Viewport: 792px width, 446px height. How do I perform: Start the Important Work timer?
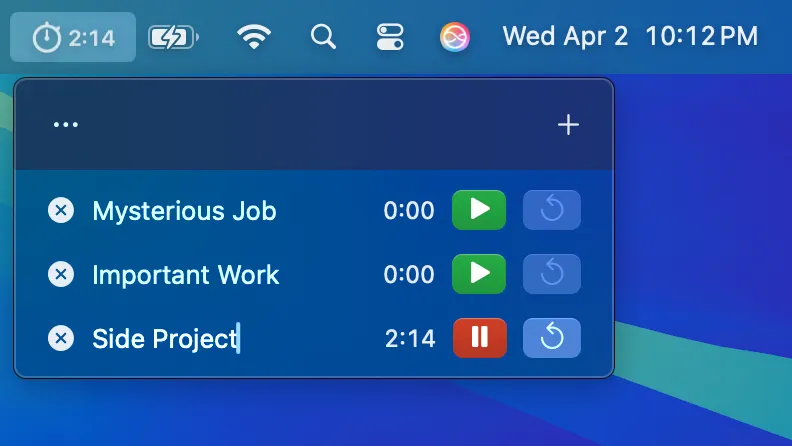point(479,274)
